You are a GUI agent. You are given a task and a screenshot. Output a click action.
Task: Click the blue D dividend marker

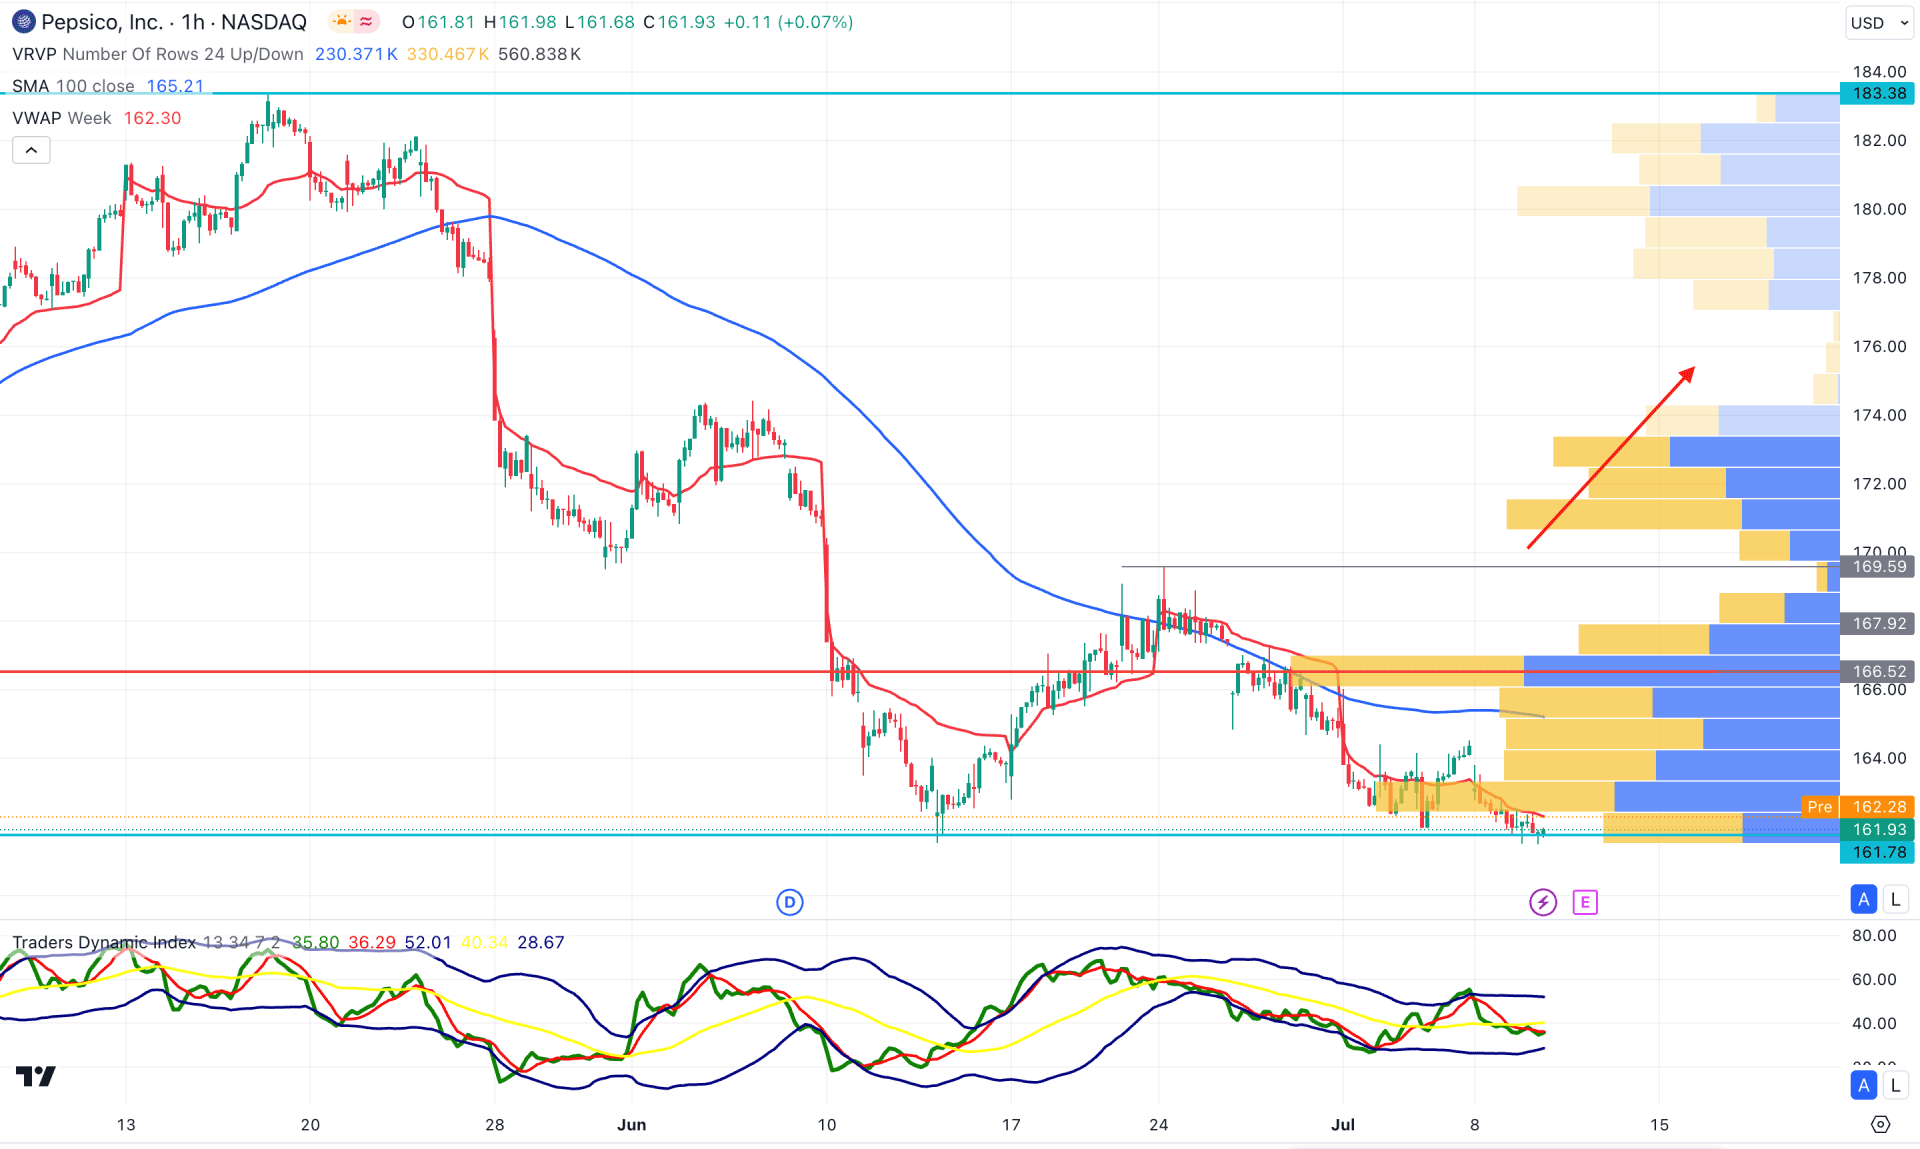click(790, 902)
